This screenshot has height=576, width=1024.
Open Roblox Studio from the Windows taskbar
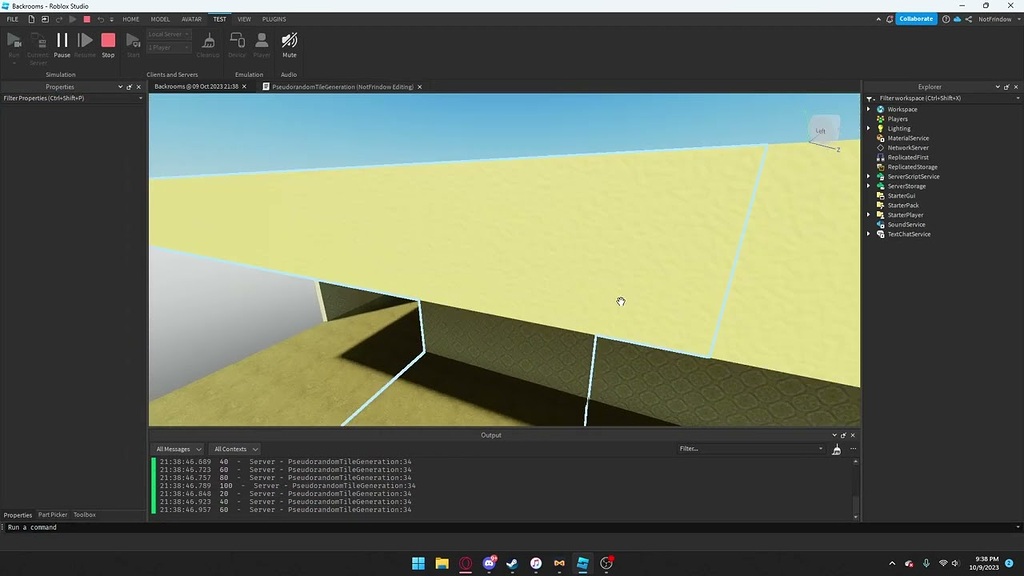(583, 563)
